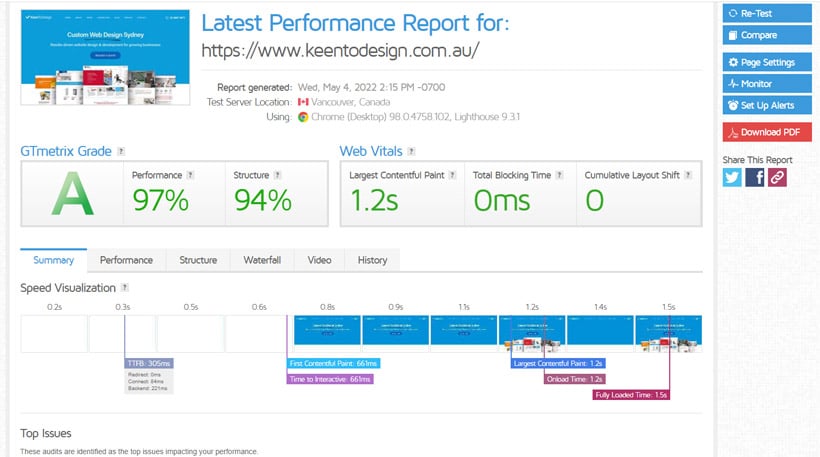Viewport: 820px width, 457px height.
Task: Click the grade A letter
Action: pyautogui.click(x=72, y=194)
